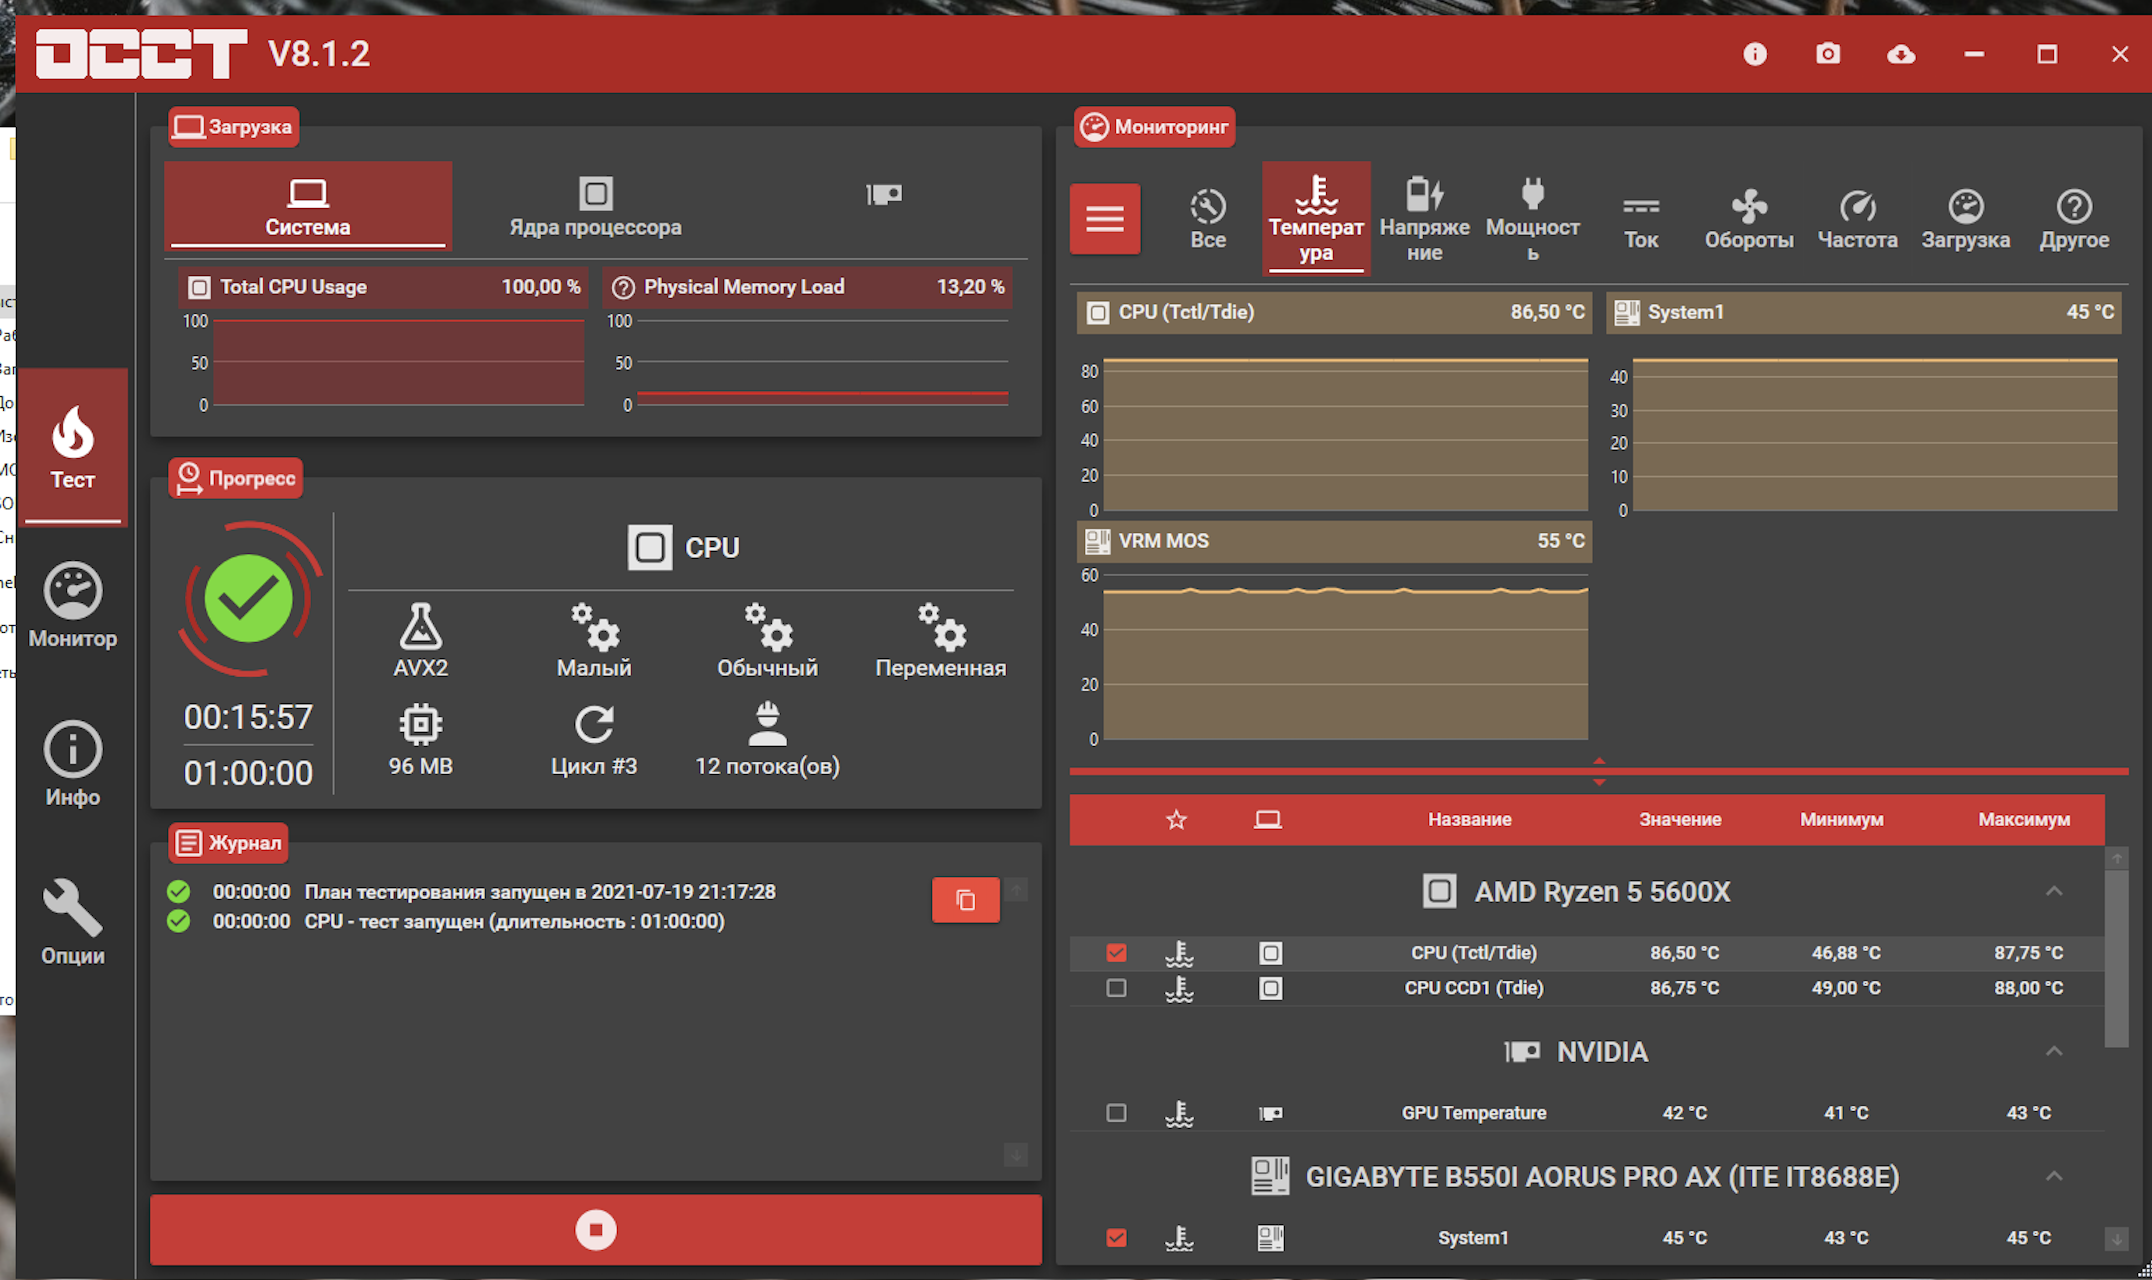This screenshot has height=1280, width=2152.
Task: Open the Монитор section in sidebar
Action: [73, 606]
